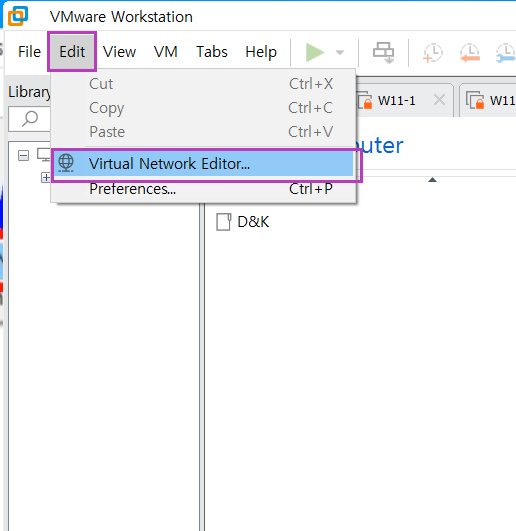Click the computer icon in the library tree
Viewport: 516px width, 531px height.
pyautogui.click(x=44, y=155)
